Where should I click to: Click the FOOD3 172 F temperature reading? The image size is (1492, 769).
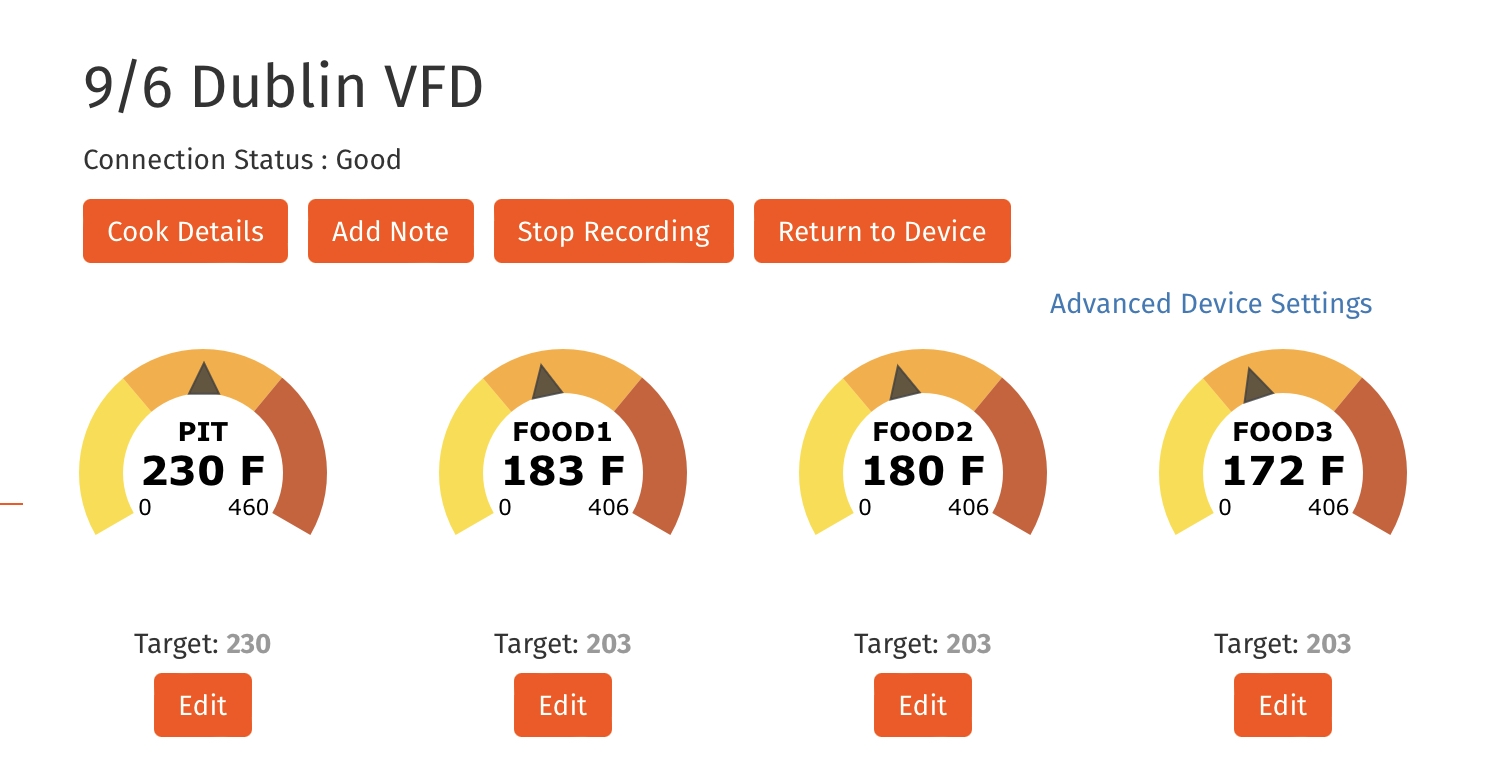point(1283,470)
